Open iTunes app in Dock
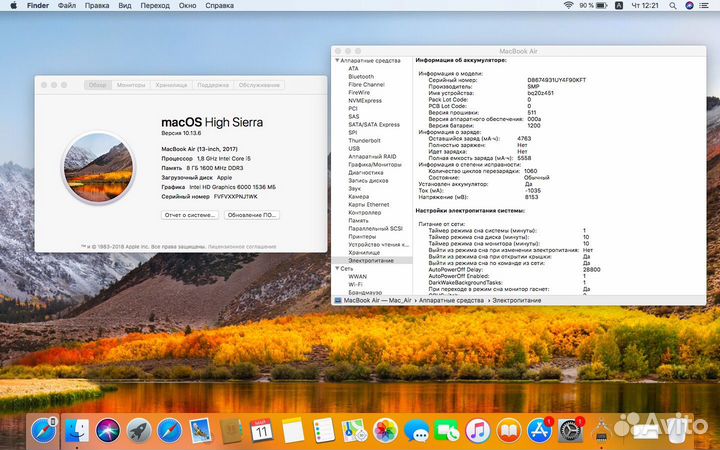The width and height of the screenshot is (720, 450). tap(478, 431)
